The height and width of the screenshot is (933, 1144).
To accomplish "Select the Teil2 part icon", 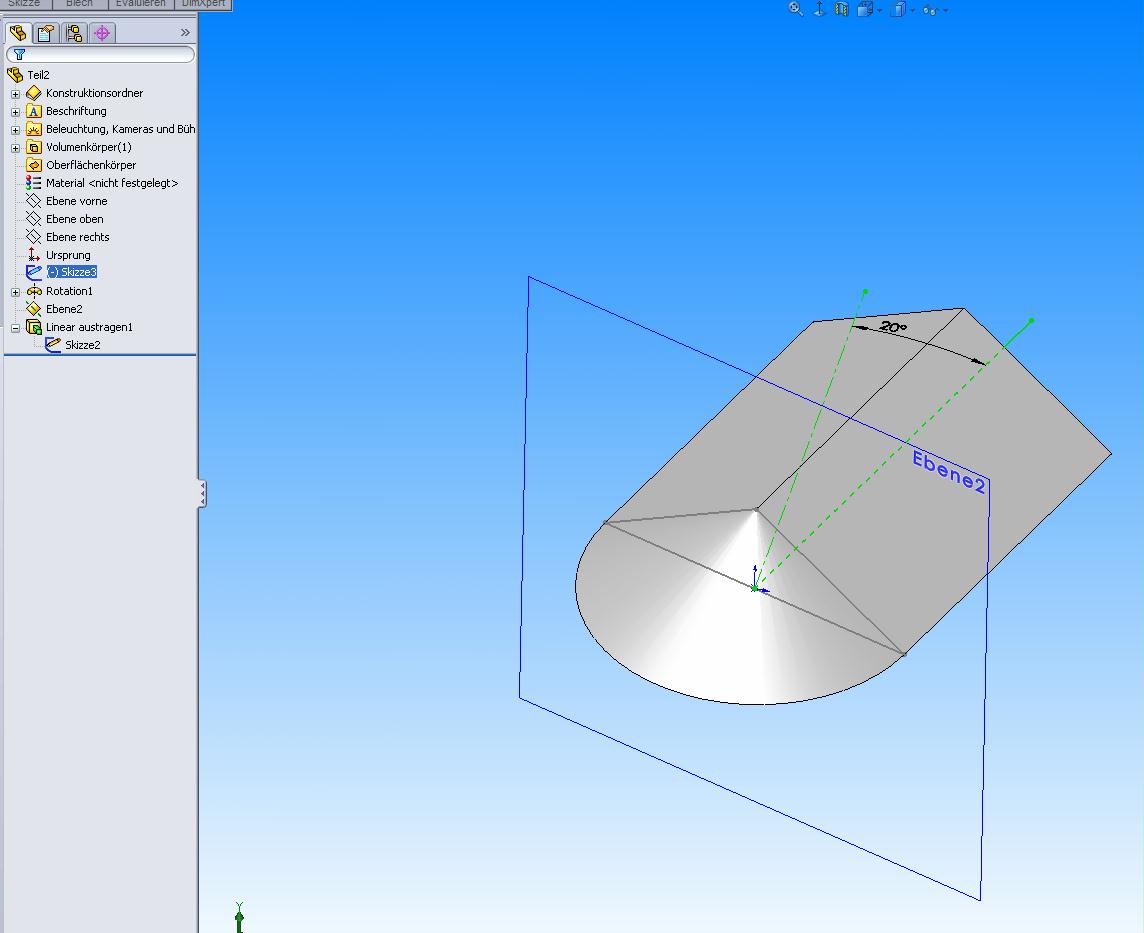I will (15, 74).
